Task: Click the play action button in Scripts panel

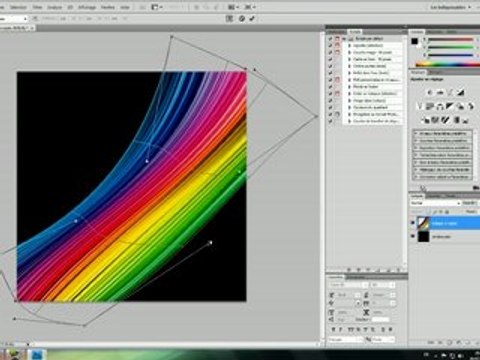Action: 368,269
